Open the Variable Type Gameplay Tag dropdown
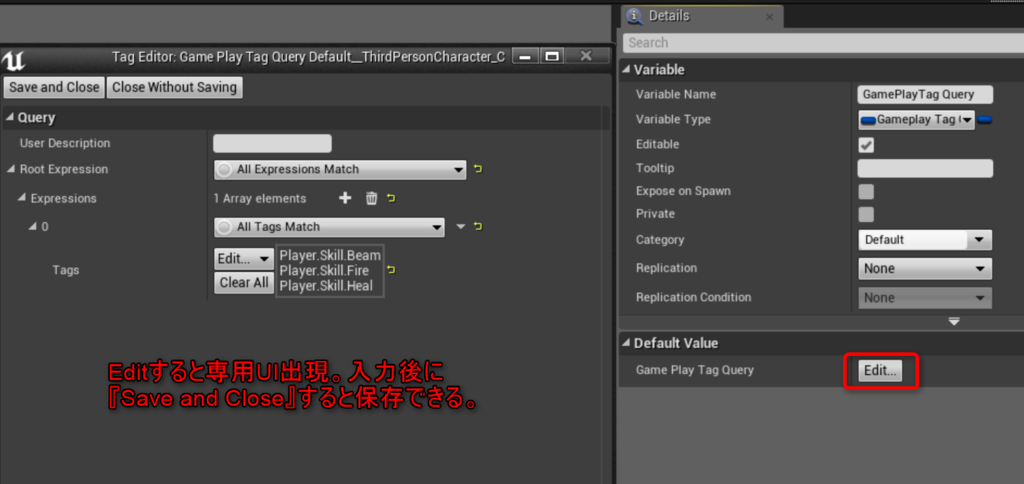Viewport: 1024px width, 484px height. click(916, 120)
